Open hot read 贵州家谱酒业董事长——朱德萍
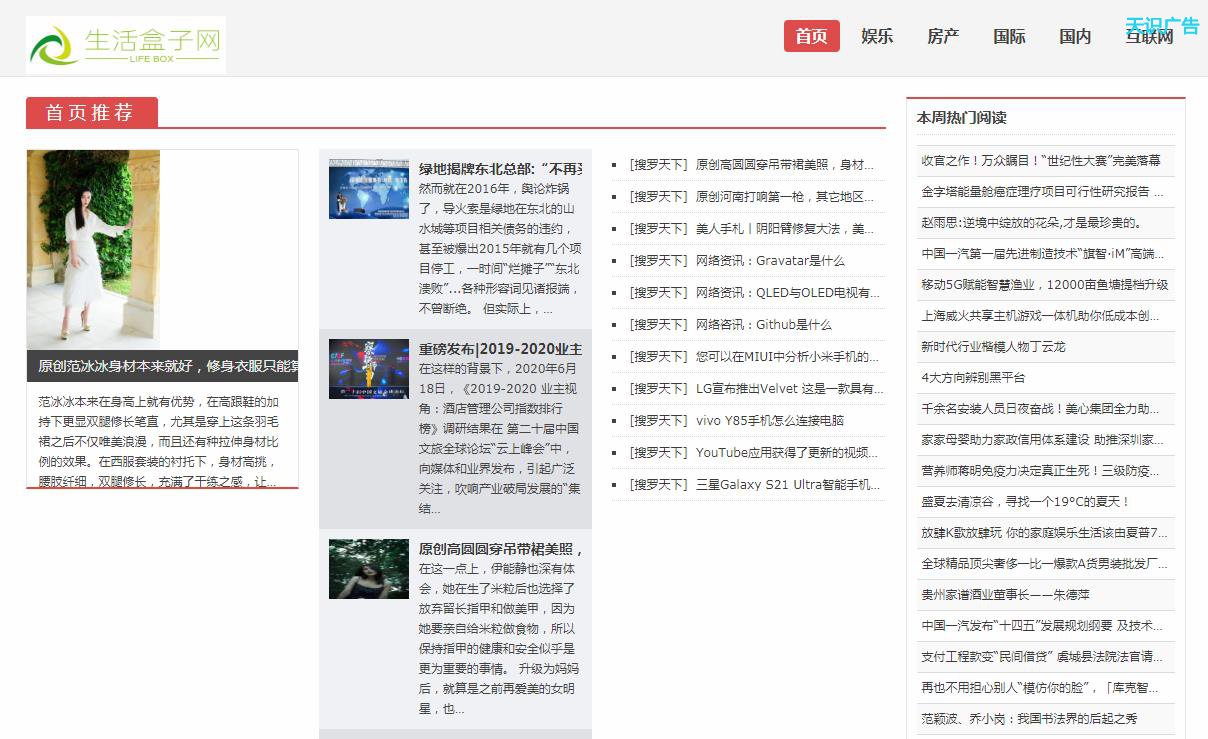Screen dimensions: 1208x739 [1005, 594]
